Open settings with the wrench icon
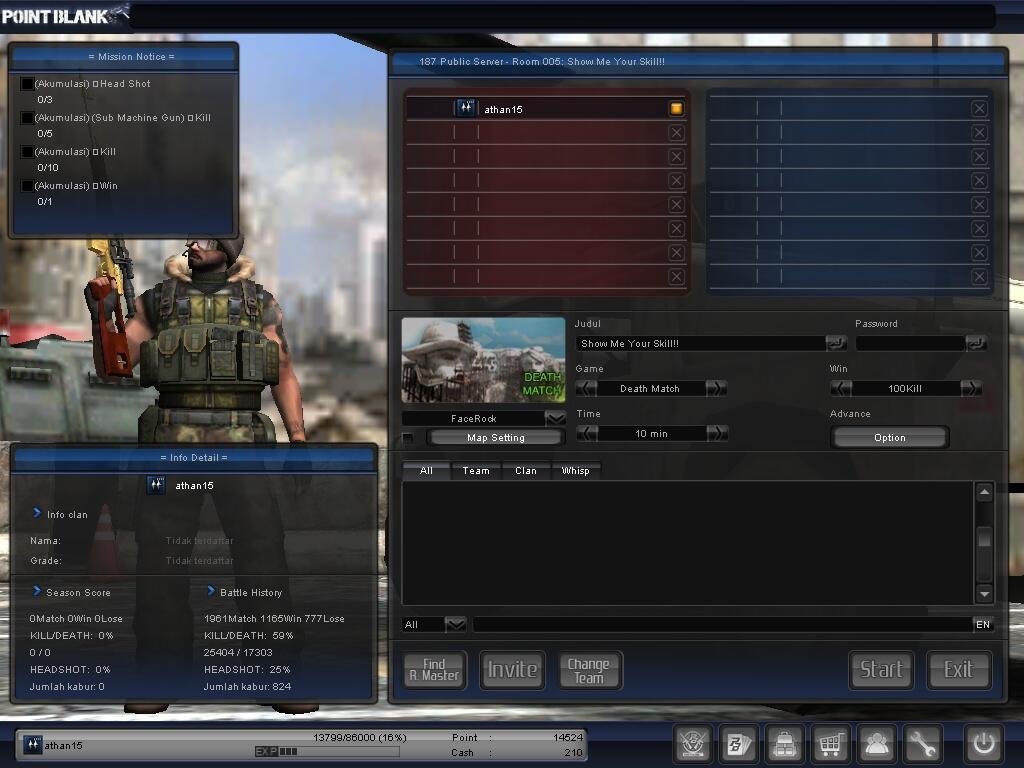The width and height of the screenshot is (1024, 768). [x=922, y=743]
